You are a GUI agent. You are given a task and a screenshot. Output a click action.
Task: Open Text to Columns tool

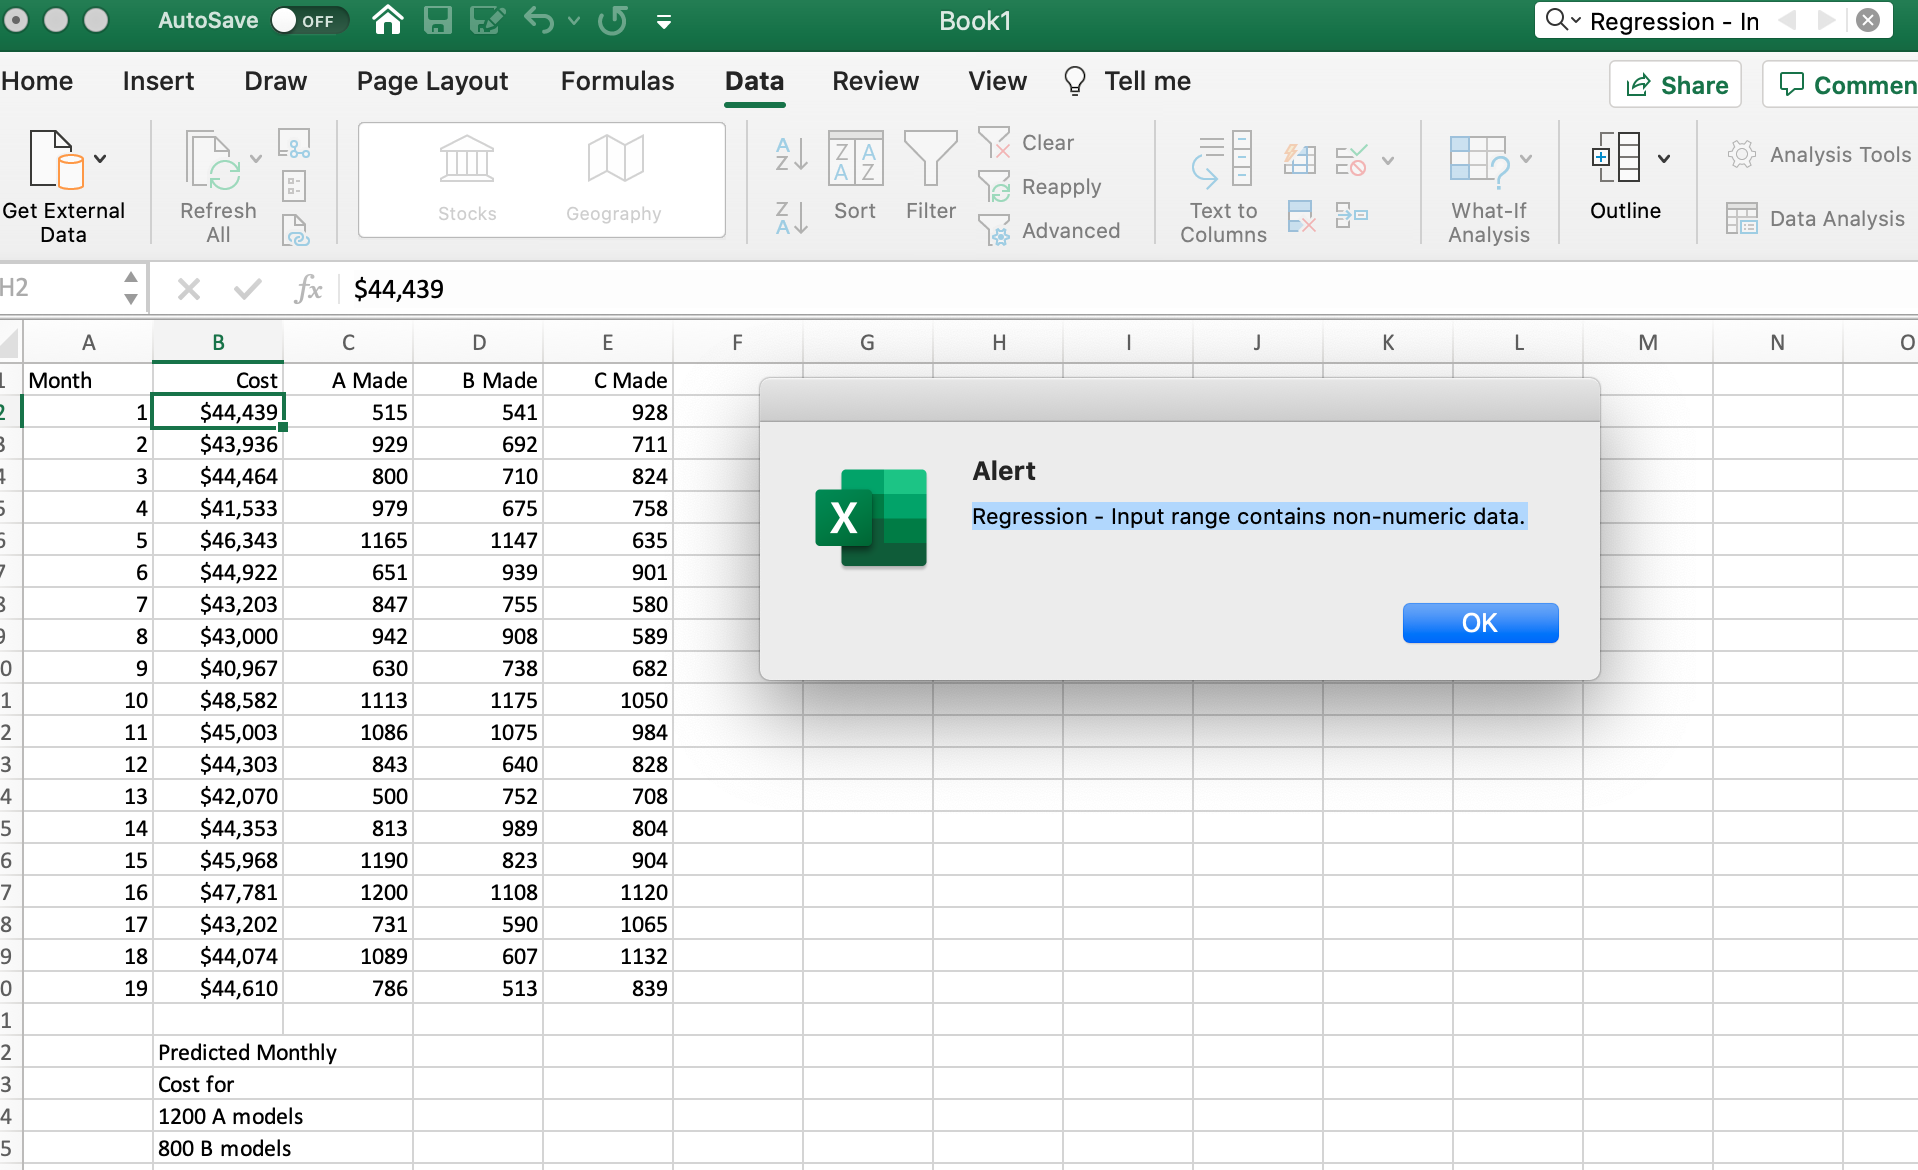(1223, 187)
